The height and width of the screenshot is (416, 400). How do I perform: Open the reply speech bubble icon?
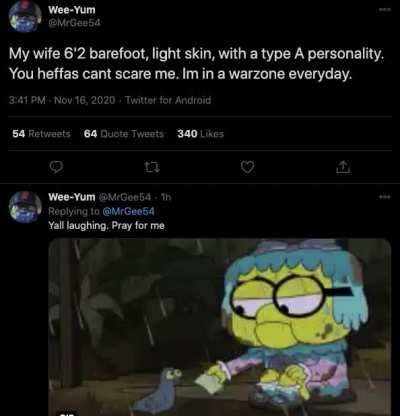pos(56,167)
